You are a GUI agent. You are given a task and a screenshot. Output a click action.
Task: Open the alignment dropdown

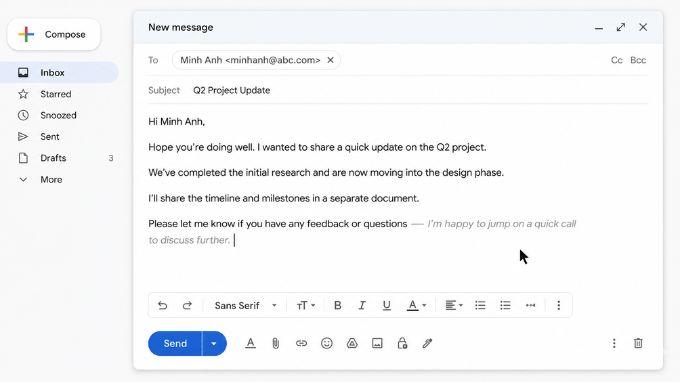[454, 305]
